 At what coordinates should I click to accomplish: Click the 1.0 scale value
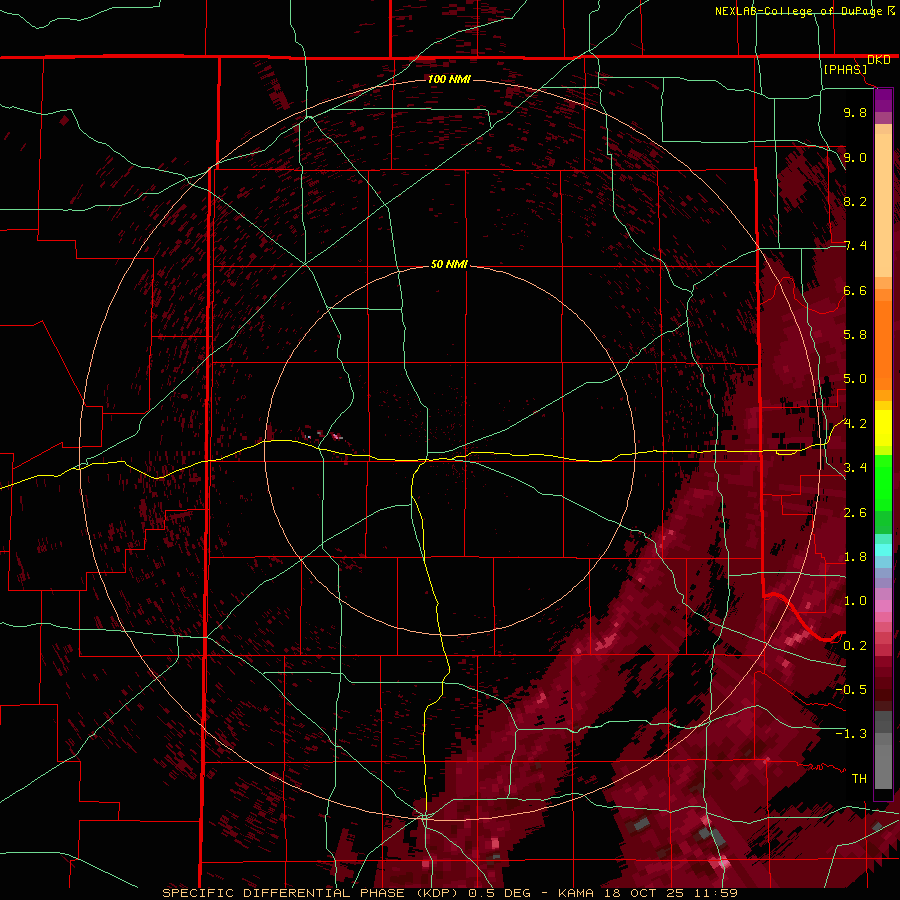point(855,601)
